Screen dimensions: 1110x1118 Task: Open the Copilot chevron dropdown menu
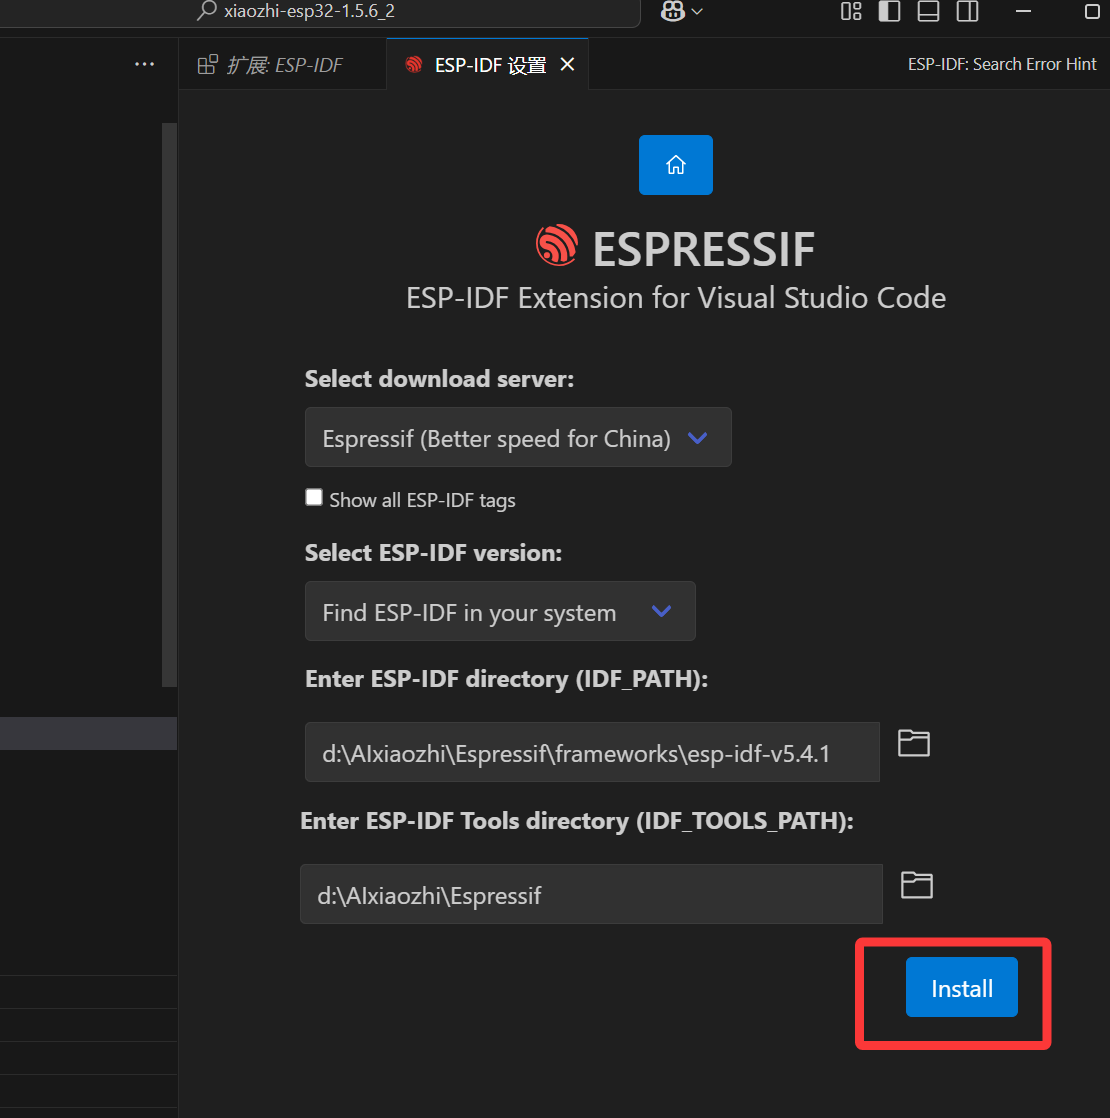pyautogui.click(x=697, y=11)
